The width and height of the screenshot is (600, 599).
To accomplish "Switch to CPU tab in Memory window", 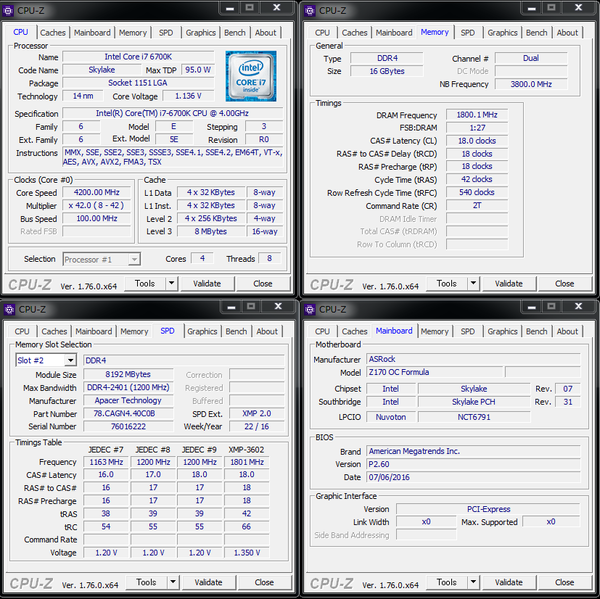I will pyautogui.click(x=322, y=33).
